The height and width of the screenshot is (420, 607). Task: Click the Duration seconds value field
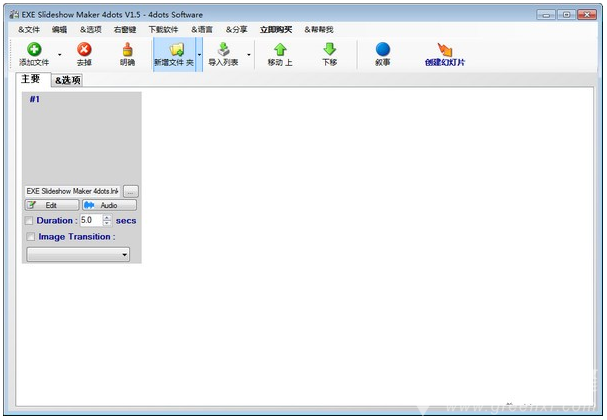(91, 220)
